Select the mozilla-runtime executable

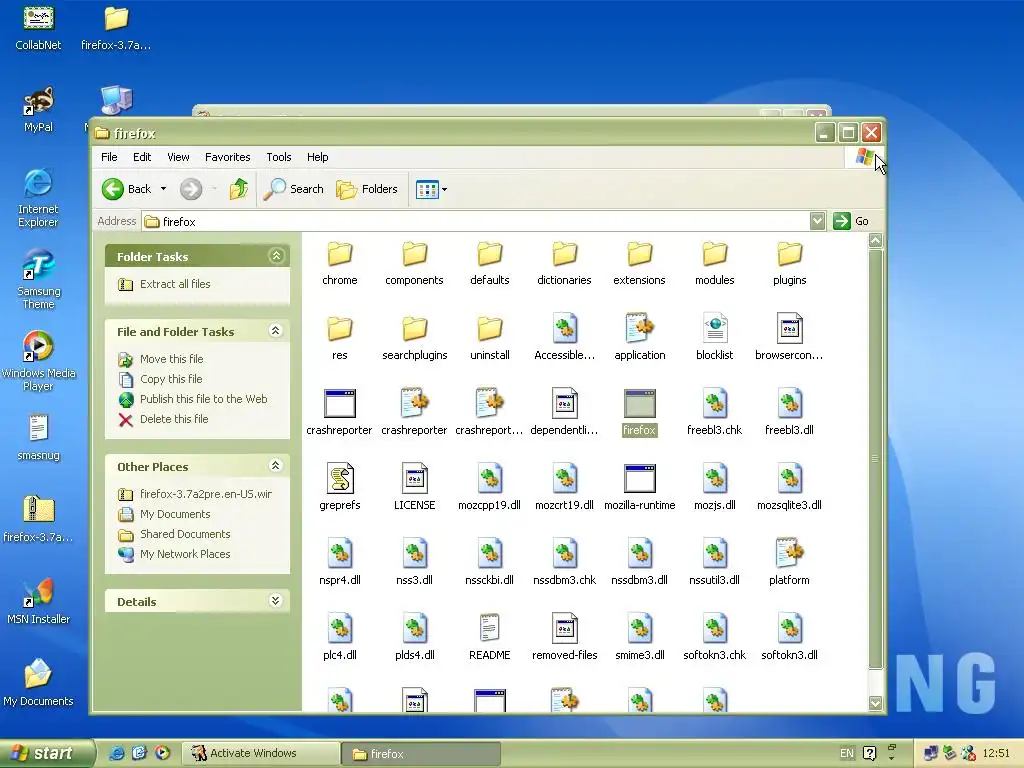(x=639, y=488)
